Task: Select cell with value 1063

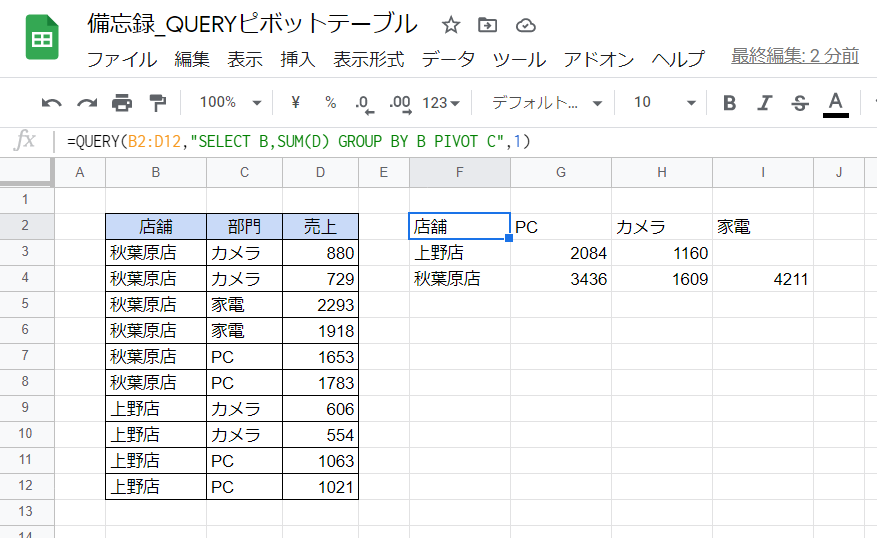Action: (320, 461)
